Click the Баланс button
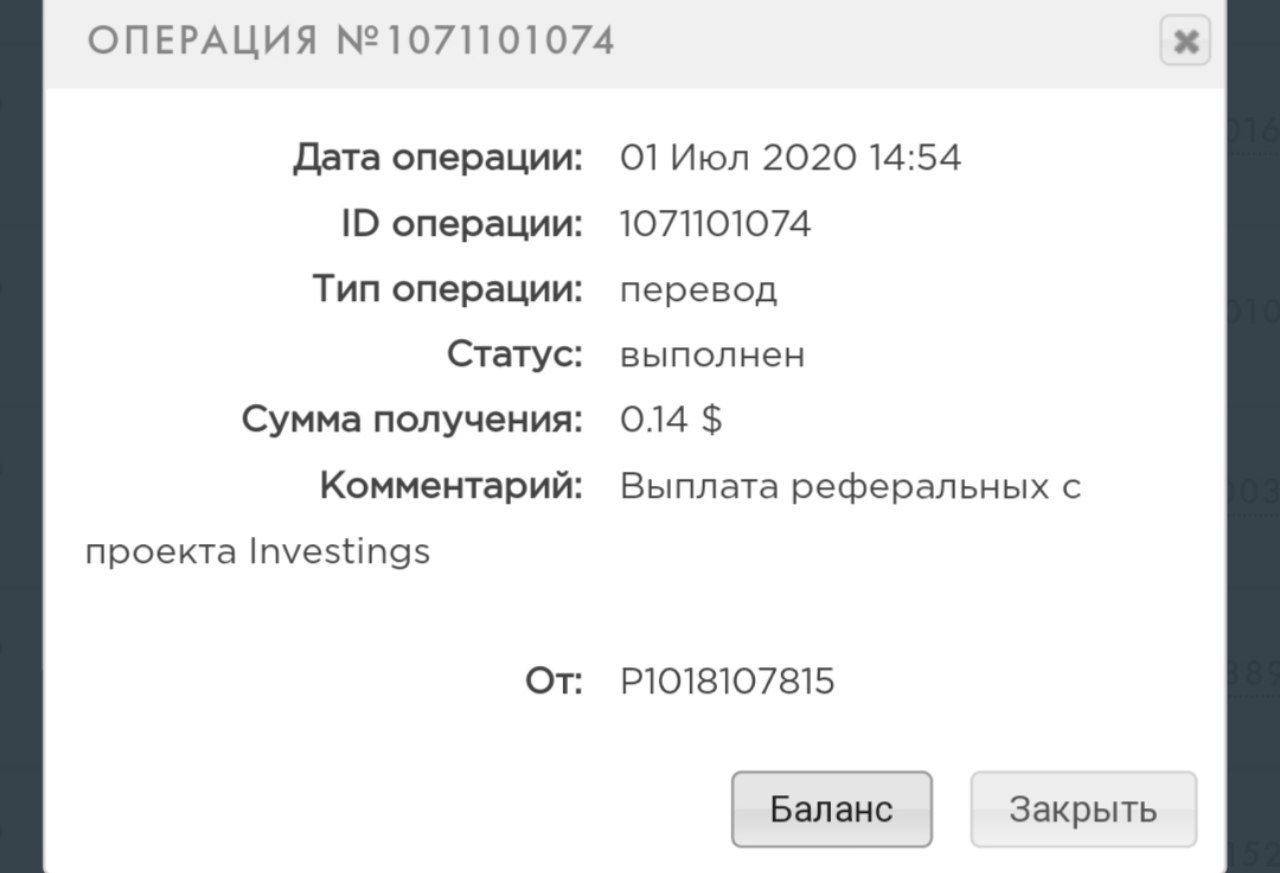 831,809
